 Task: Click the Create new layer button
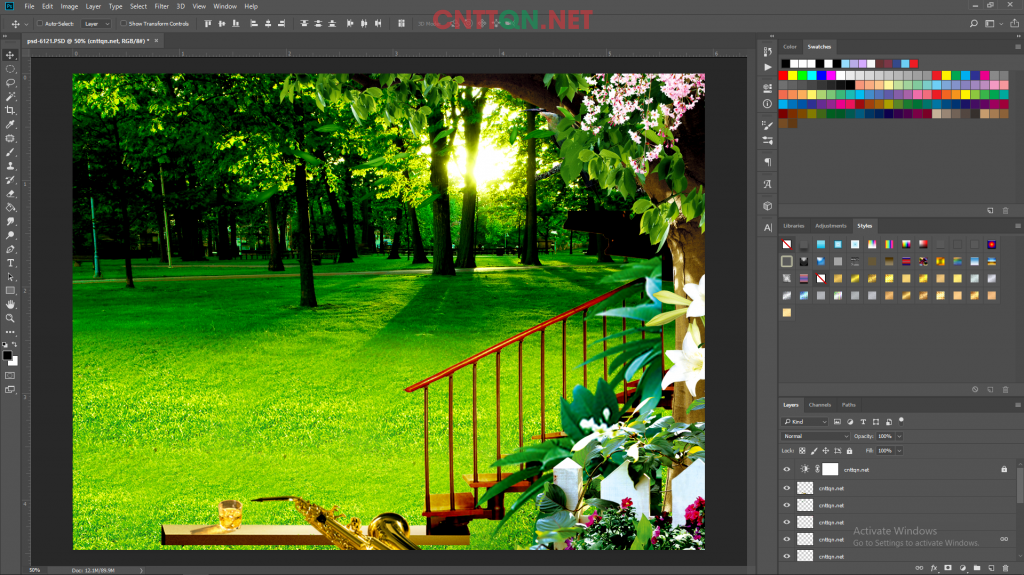[x=991, y=568]
